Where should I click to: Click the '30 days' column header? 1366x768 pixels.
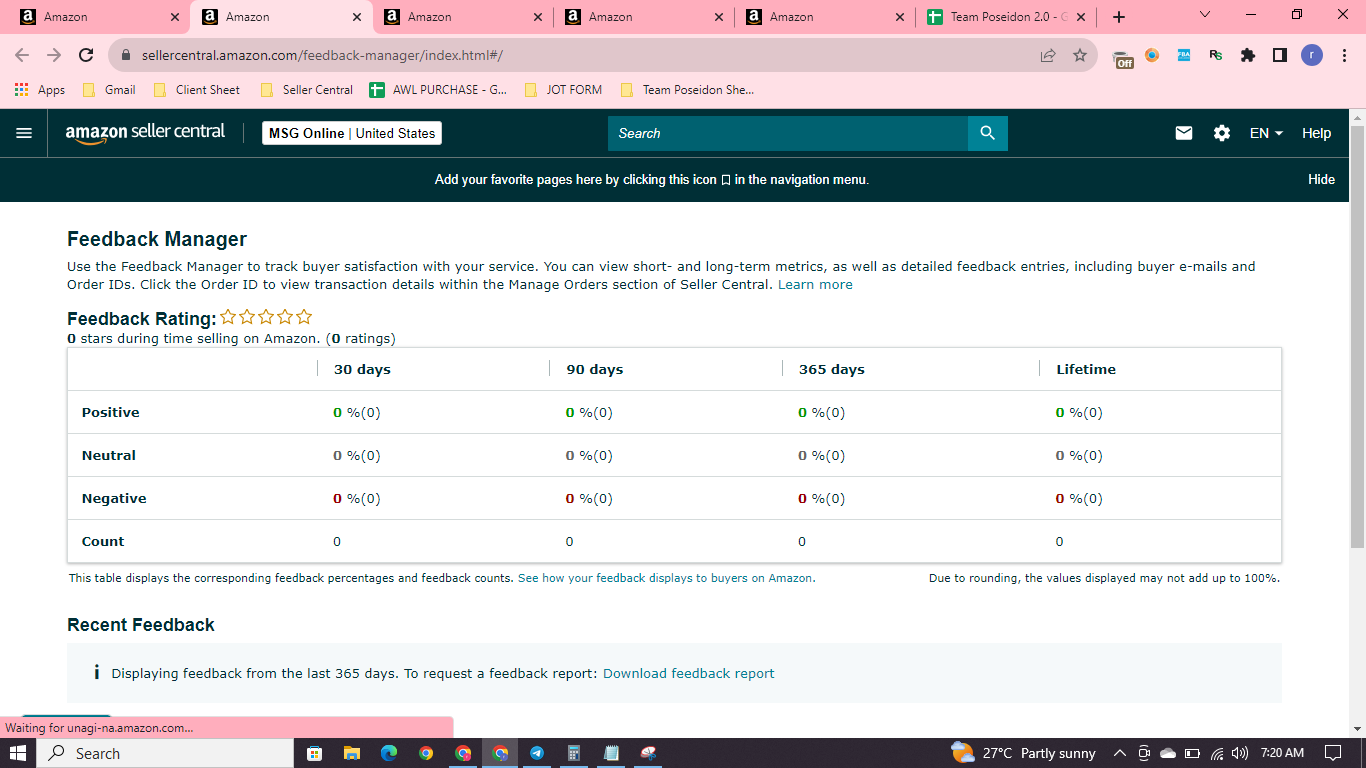[x=362, y=369]
